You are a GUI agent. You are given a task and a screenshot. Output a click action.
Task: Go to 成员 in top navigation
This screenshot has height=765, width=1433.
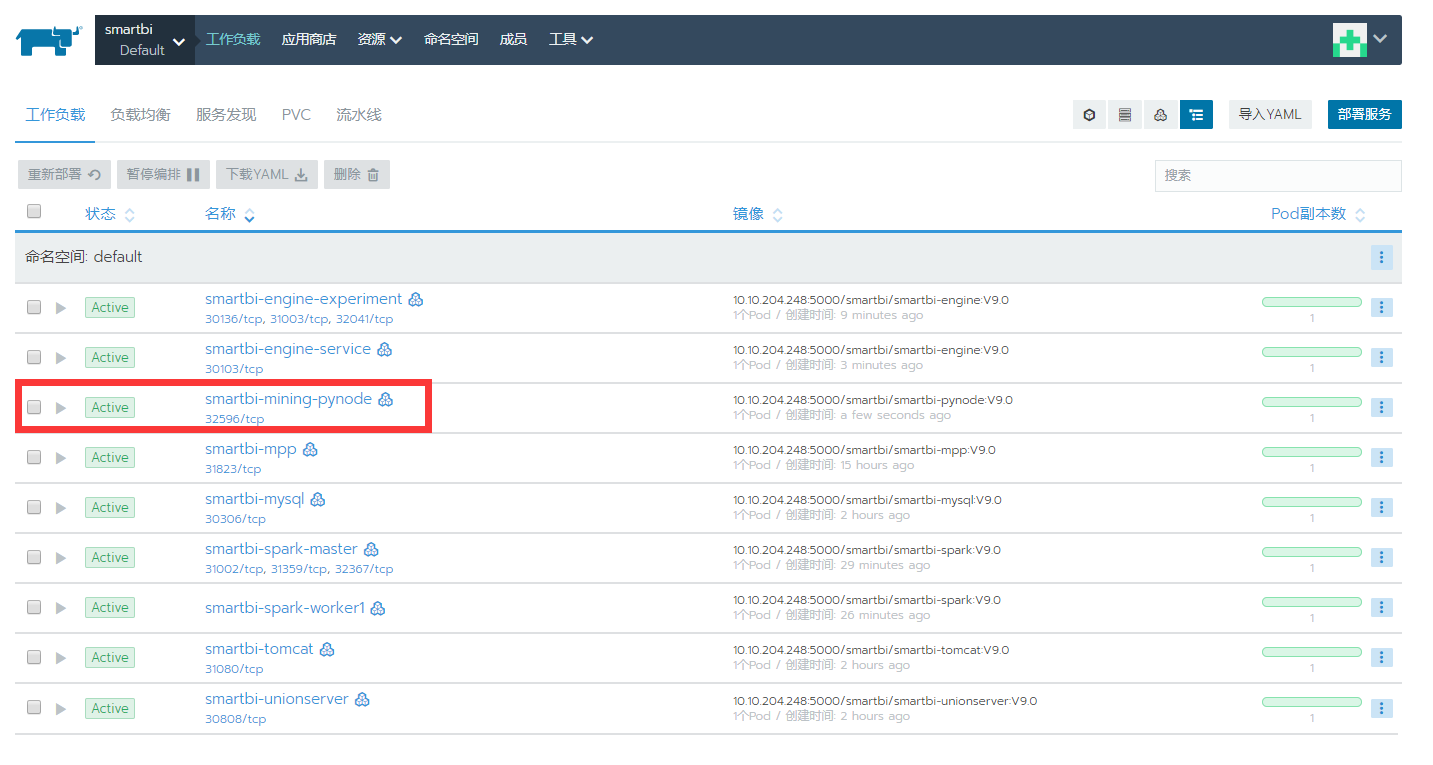[513, 40]
